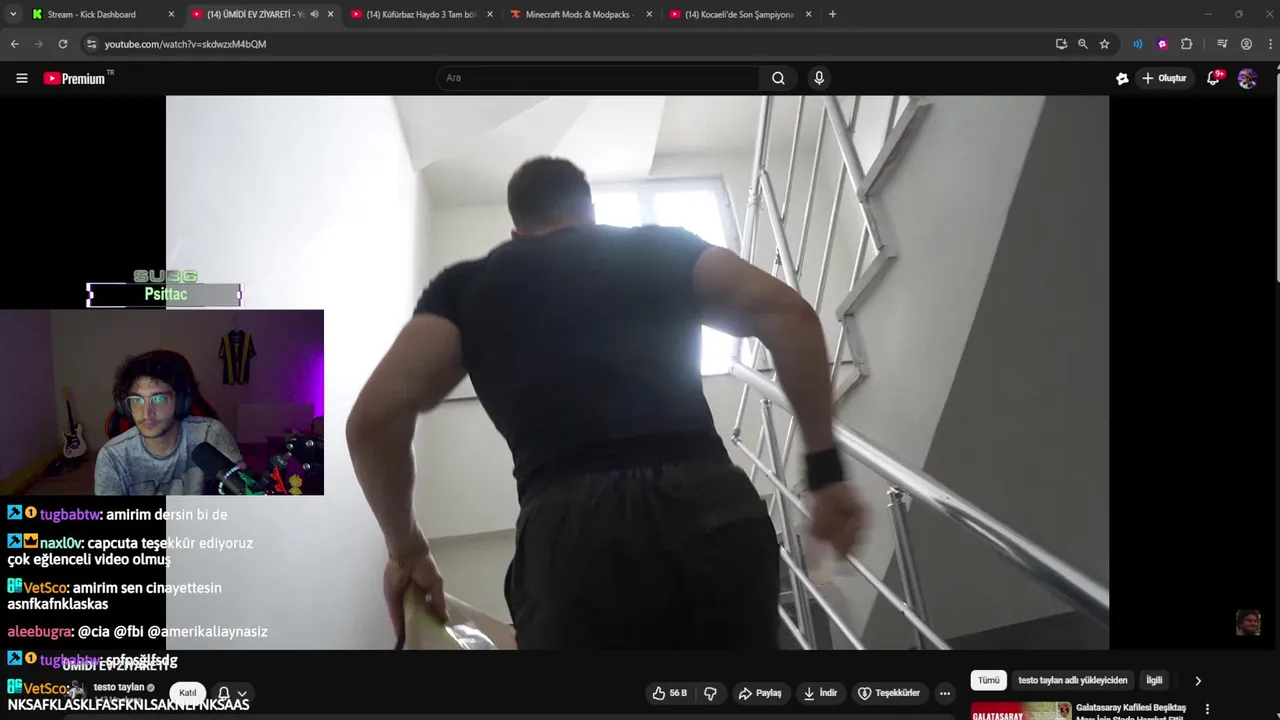
Task: Open Chrome three-dot menu
Action: (x=1270, y=44)
